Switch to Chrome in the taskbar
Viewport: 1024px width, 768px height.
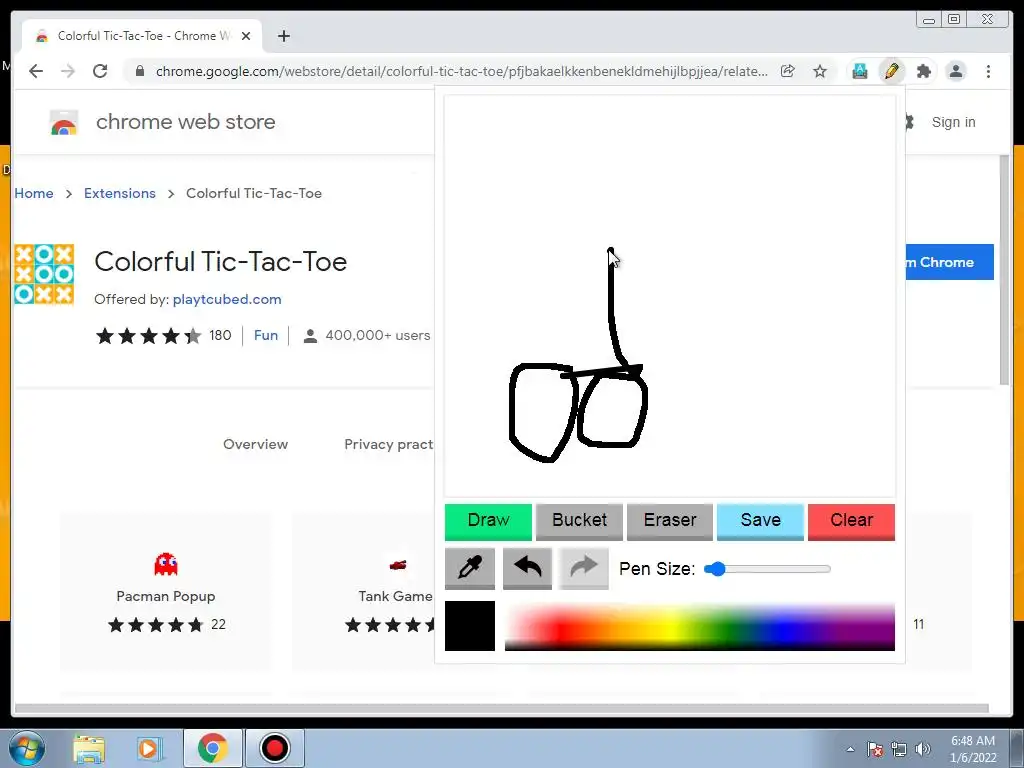point(212,748)
